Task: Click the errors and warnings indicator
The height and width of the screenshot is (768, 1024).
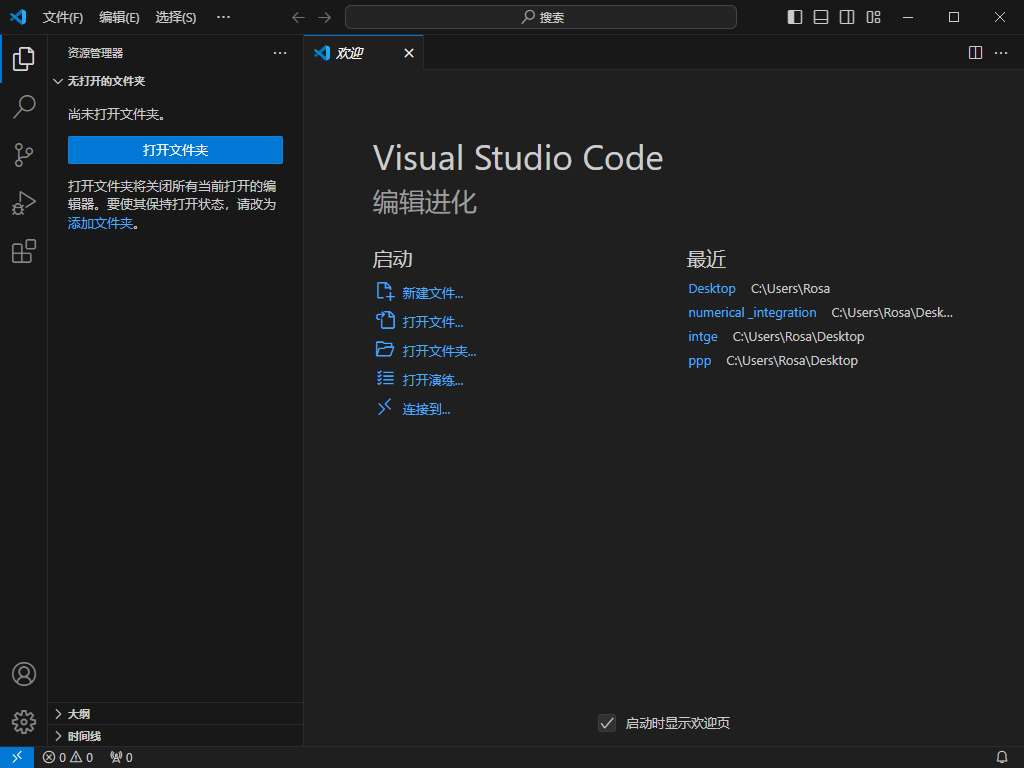Action: point(67,757)
